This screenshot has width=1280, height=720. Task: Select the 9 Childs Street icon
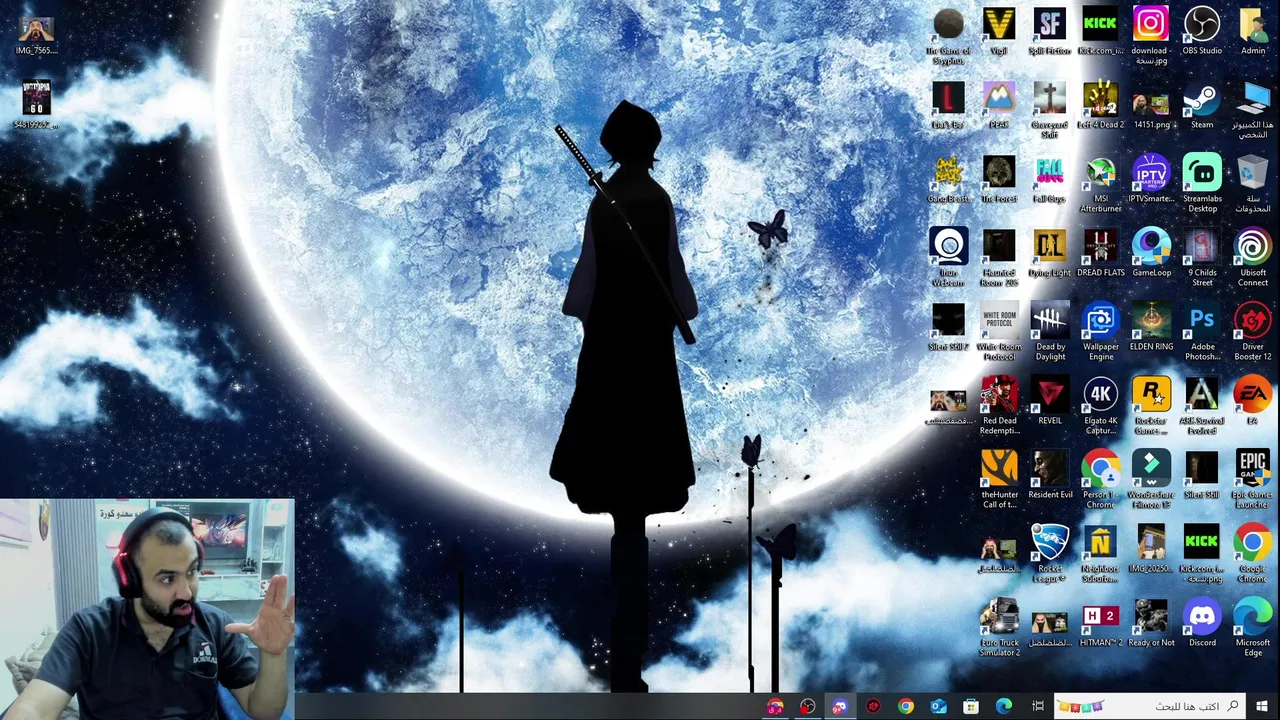1202,257
